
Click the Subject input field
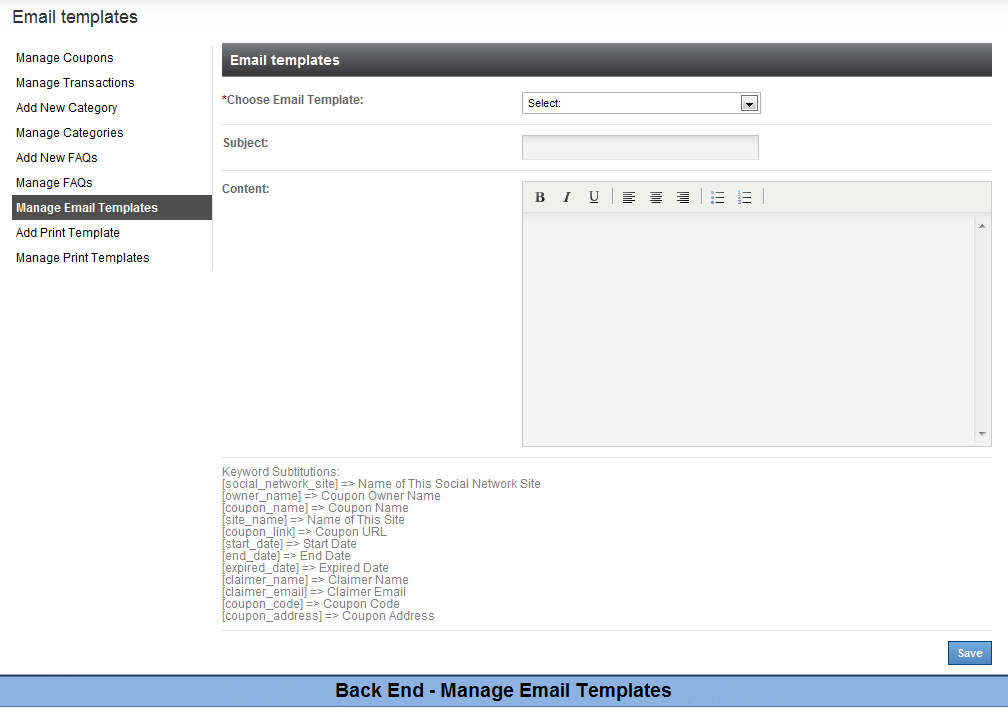pos(640,147)
